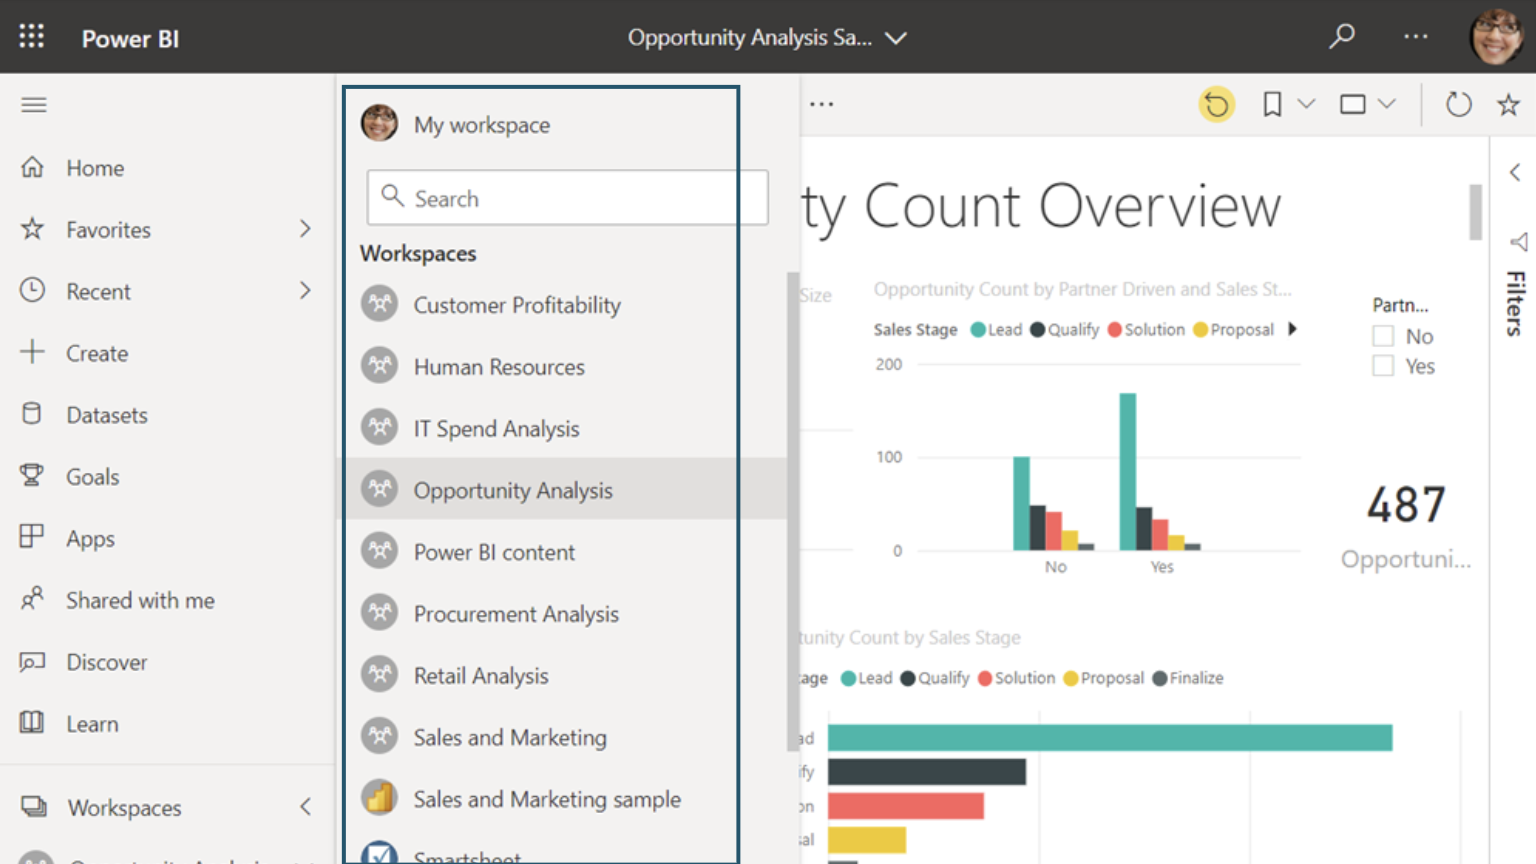This screenshot has height=864, width=1536.
Task: Click Proposal legend in upper chart
Action: click(1234, 330)
